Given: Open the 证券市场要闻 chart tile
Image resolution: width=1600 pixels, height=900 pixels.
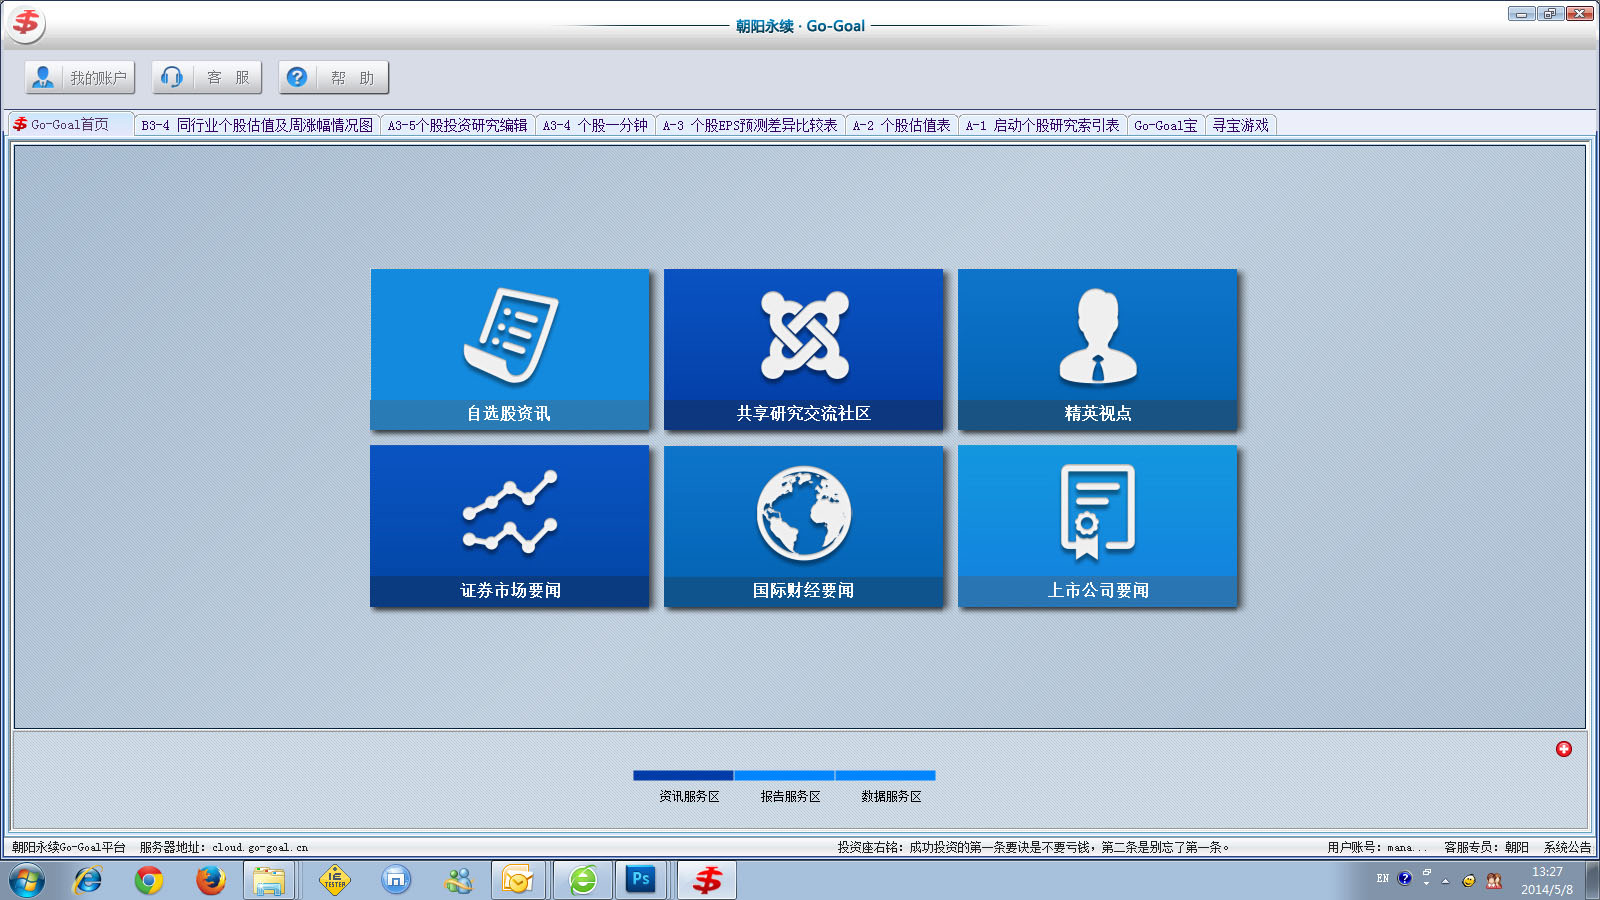Looking at the screenshot, I should coord(510,526).
